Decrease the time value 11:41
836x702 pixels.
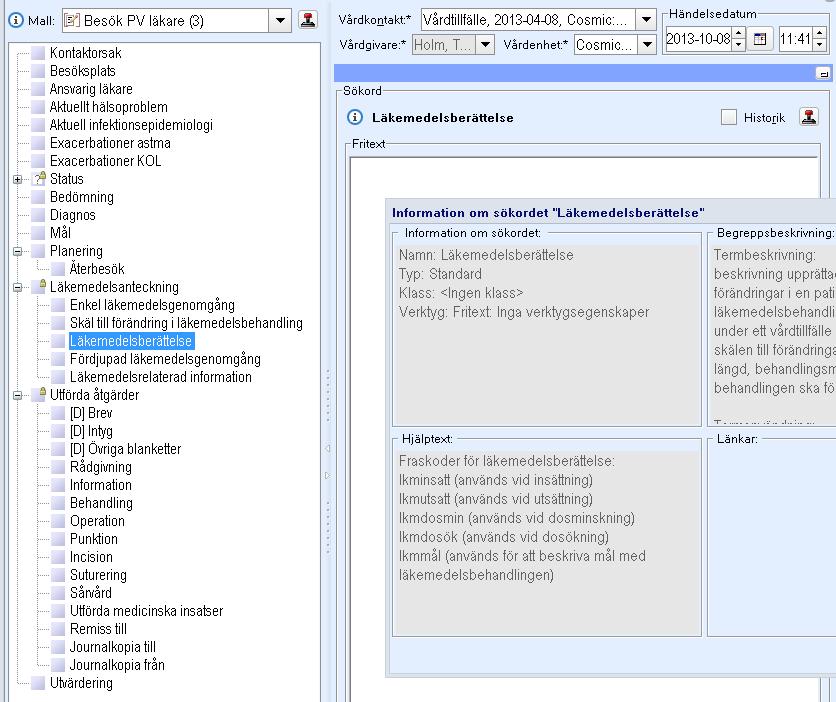click(820, 44)
